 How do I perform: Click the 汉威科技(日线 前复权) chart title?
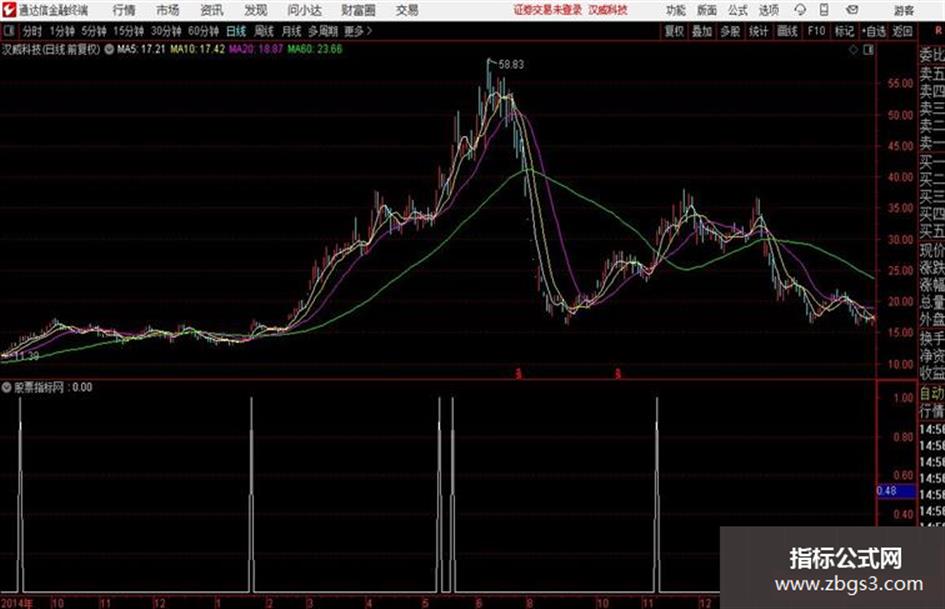pos(51,49)
